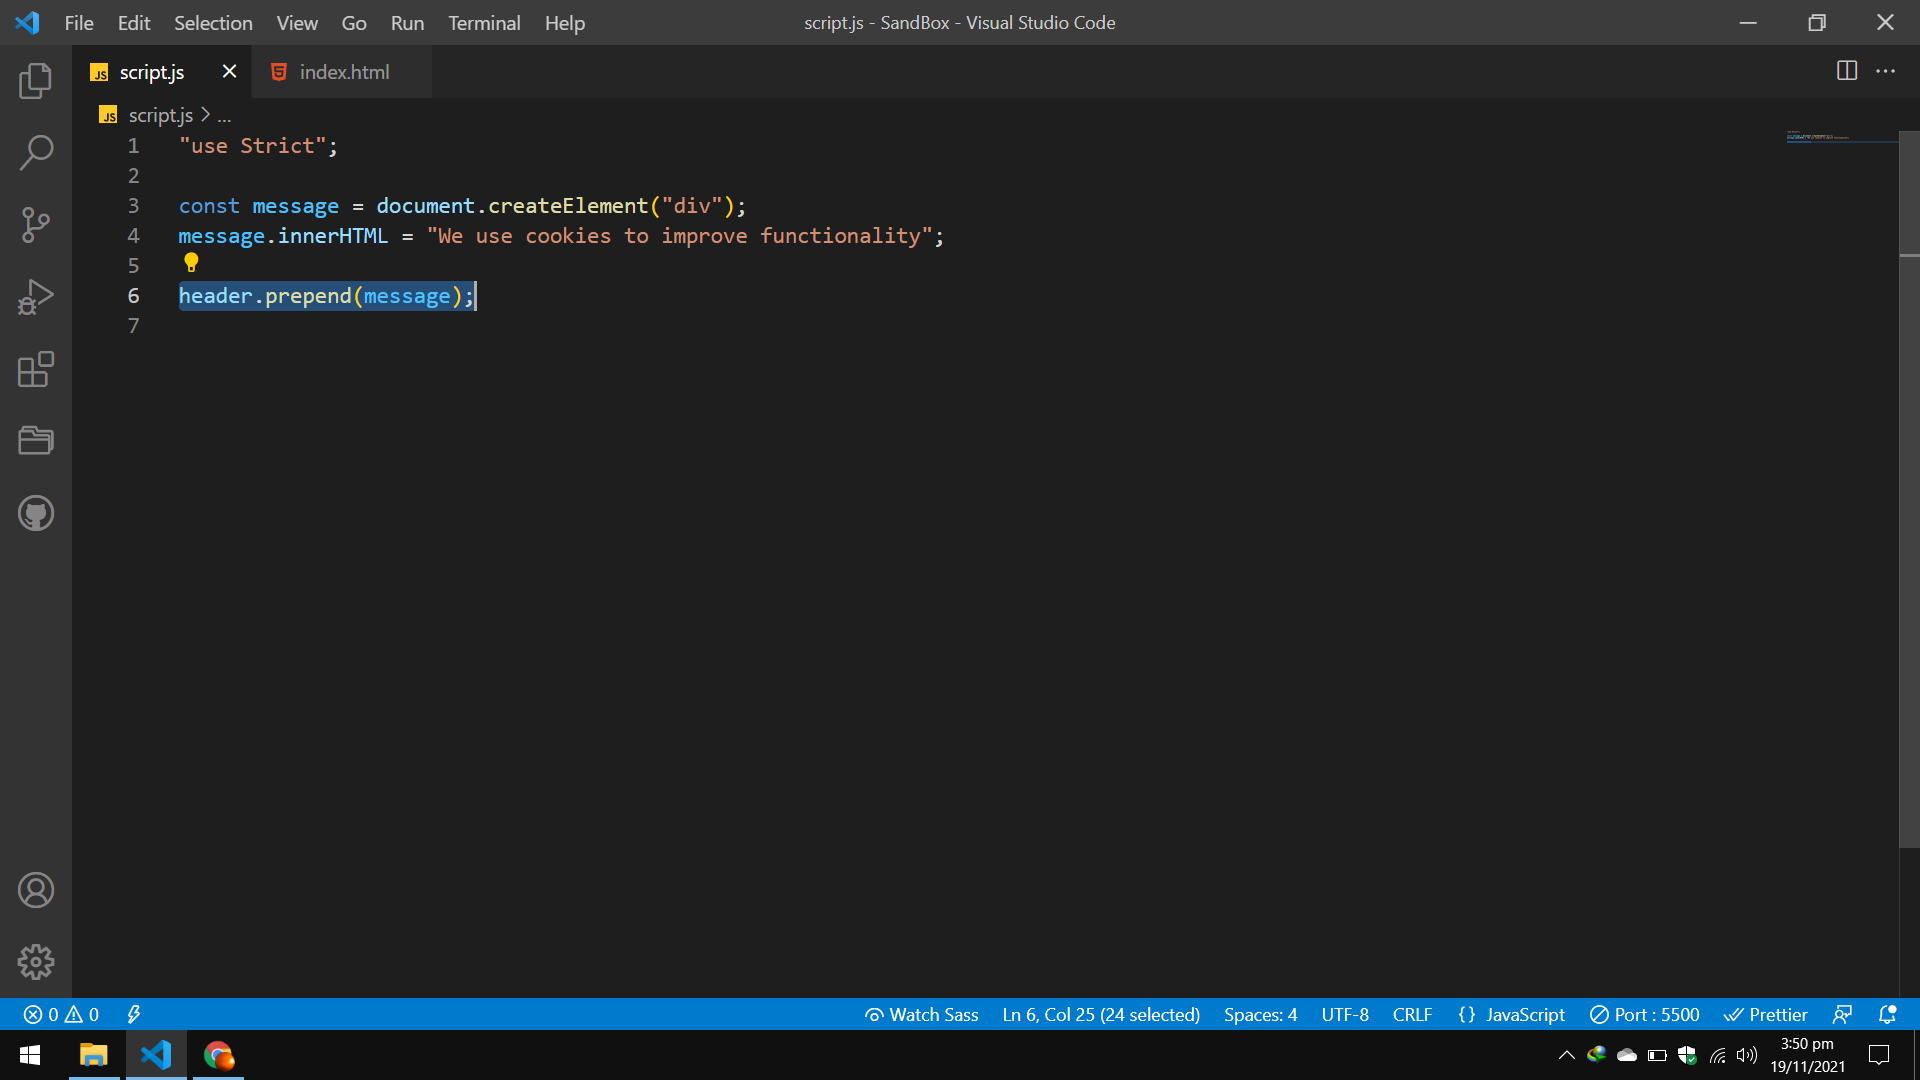
Task: Open the Manage gear icon
Action: tap(36, 962)
